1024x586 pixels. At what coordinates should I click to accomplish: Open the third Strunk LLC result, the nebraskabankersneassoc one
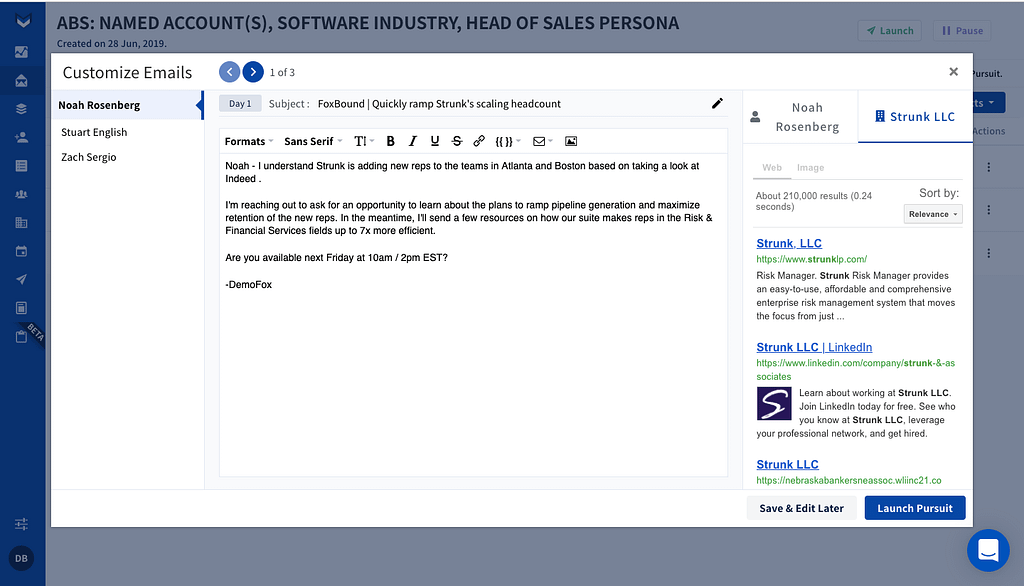pyautogui.click(x=787, y=464)
